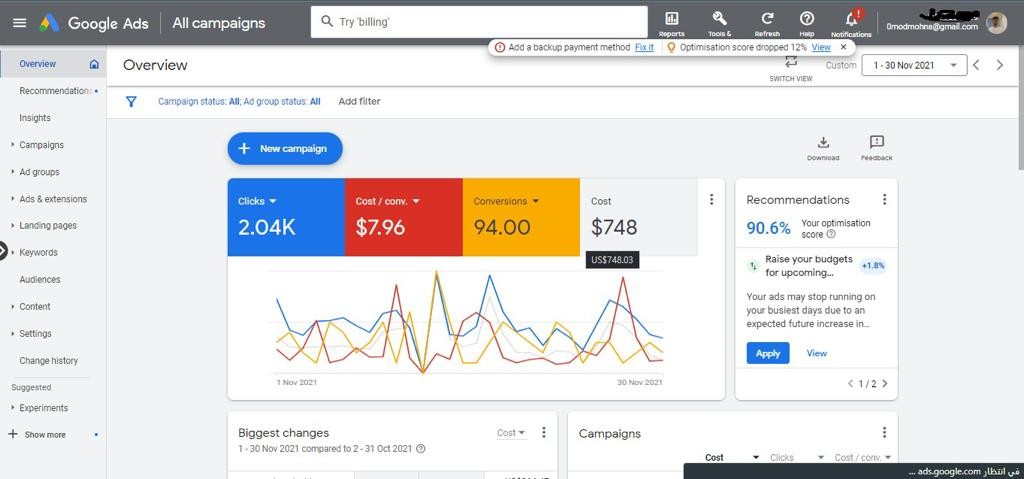This screenshot has height=479, width=1024.
Task: Open Biggest changes three-dot menu
Action: click(x=543, y=433)
